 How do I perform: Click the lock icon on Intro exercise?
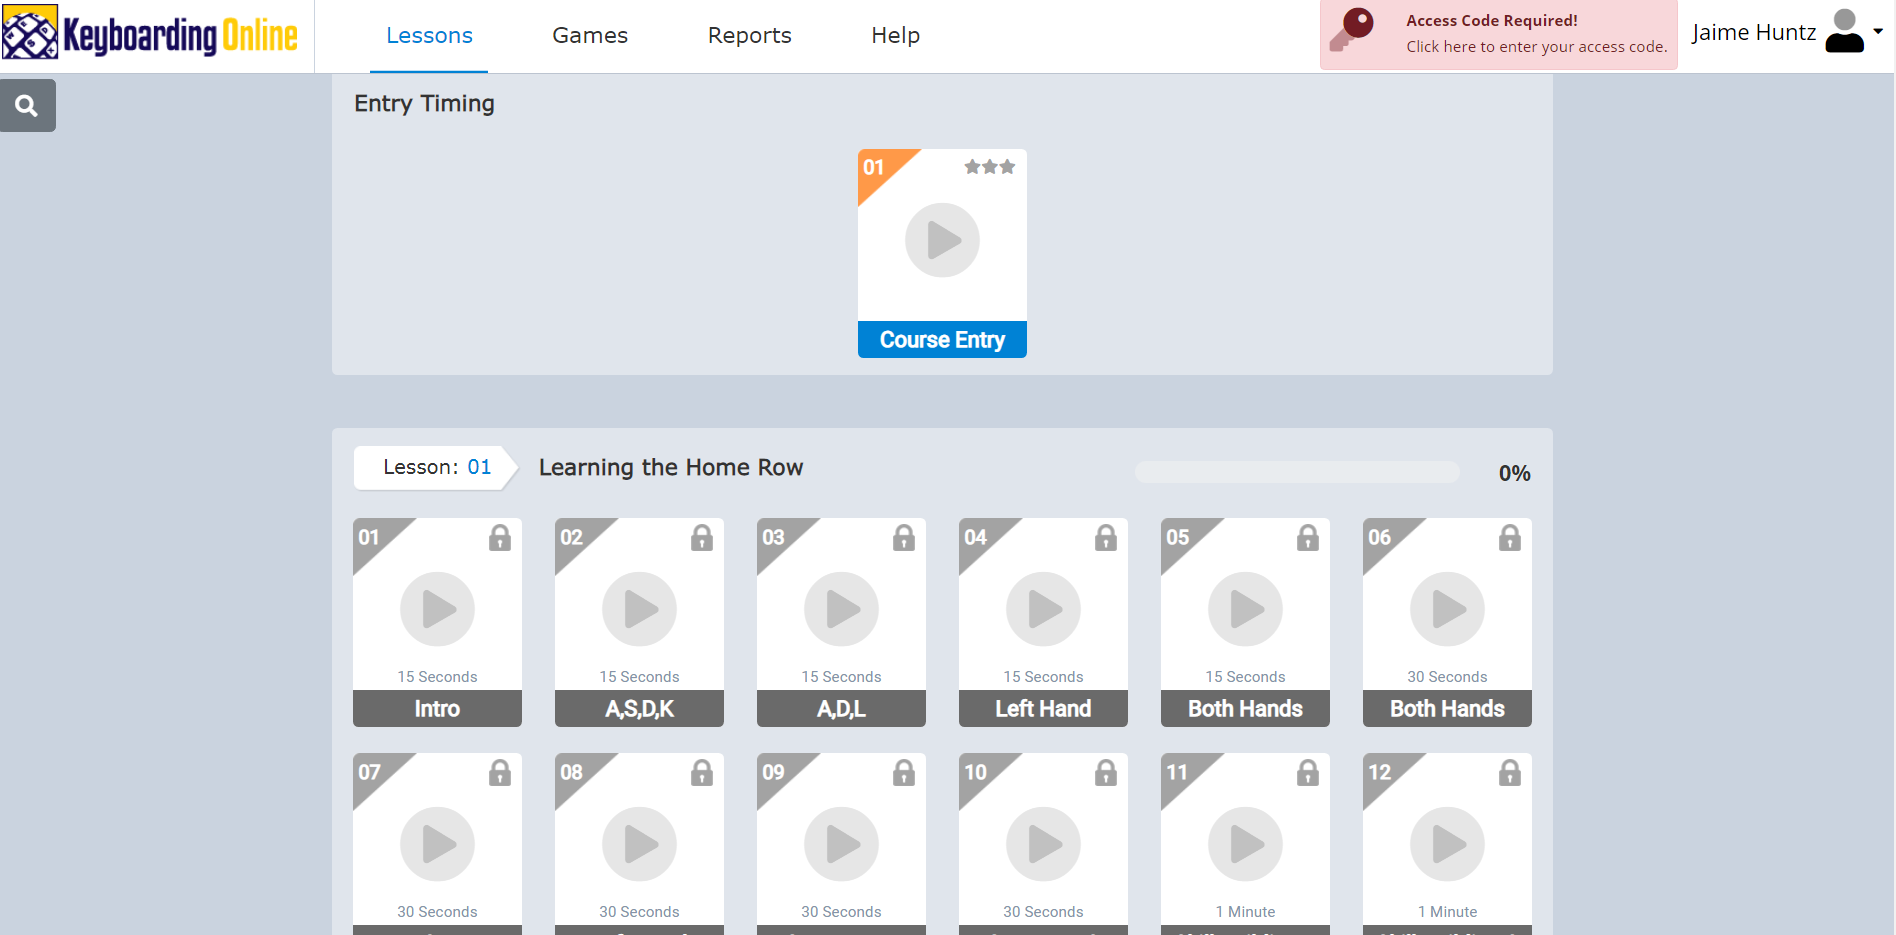500,538
